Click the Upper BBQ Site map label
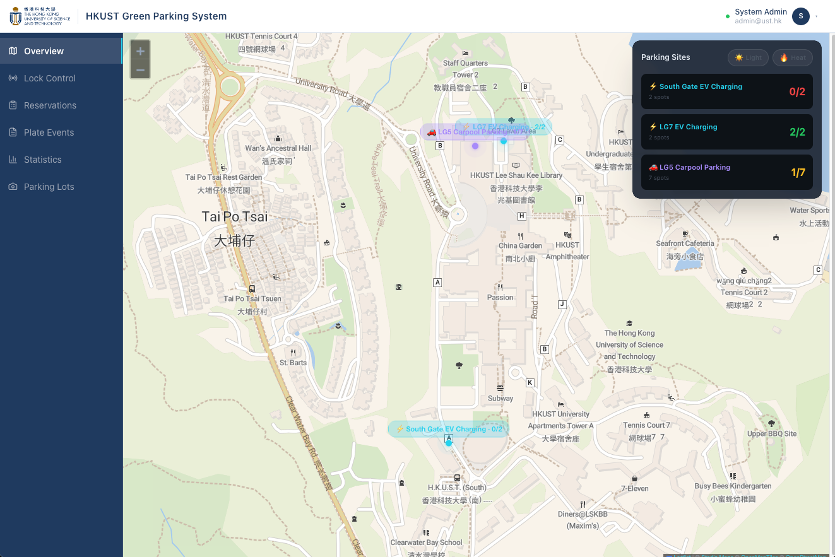The width and height of the screenshot is (836, 558). tap(771, 433)
